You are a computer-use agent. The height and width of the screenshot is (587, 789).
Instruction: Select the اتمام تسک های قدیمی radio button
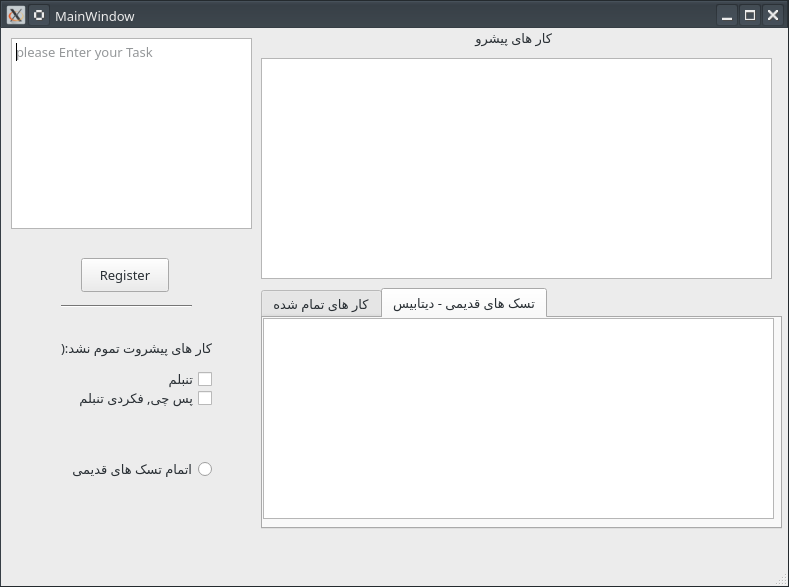205,469
